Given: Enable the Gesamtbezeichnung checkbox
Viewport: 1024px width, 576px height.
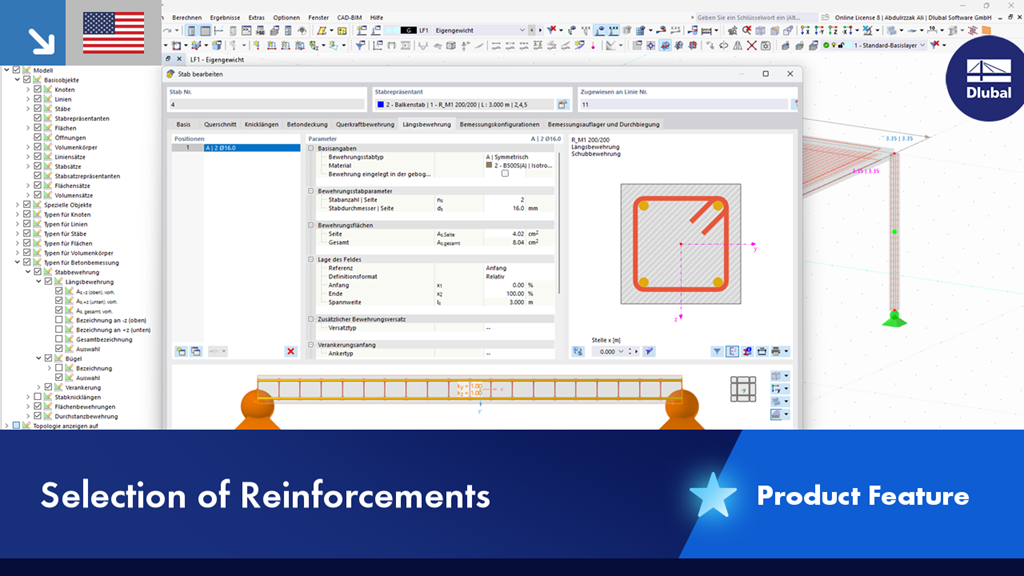Looking at the screenshot, I should pyautogui.click(x=59, y=339).
